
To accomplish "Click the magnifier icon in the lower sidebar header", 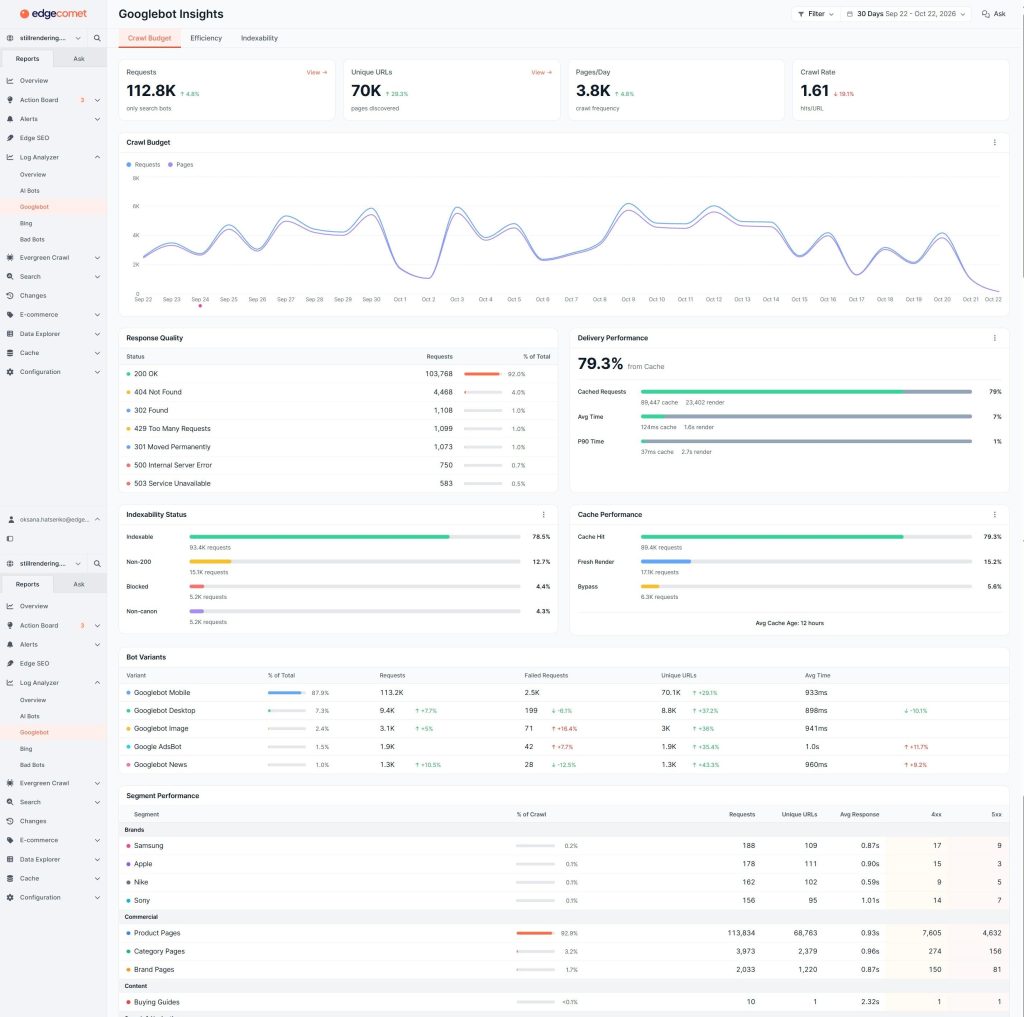I will pos(97,564).
